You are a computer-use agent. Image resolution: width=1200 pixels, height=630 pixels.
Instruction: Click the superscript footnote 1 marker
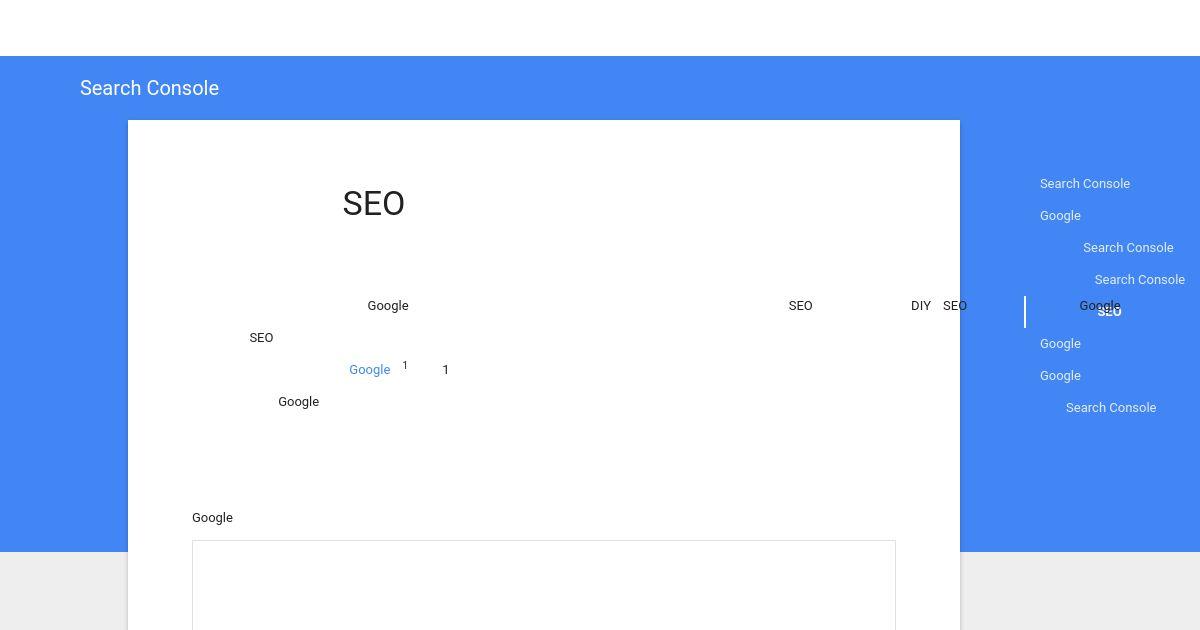pos(405,366)
